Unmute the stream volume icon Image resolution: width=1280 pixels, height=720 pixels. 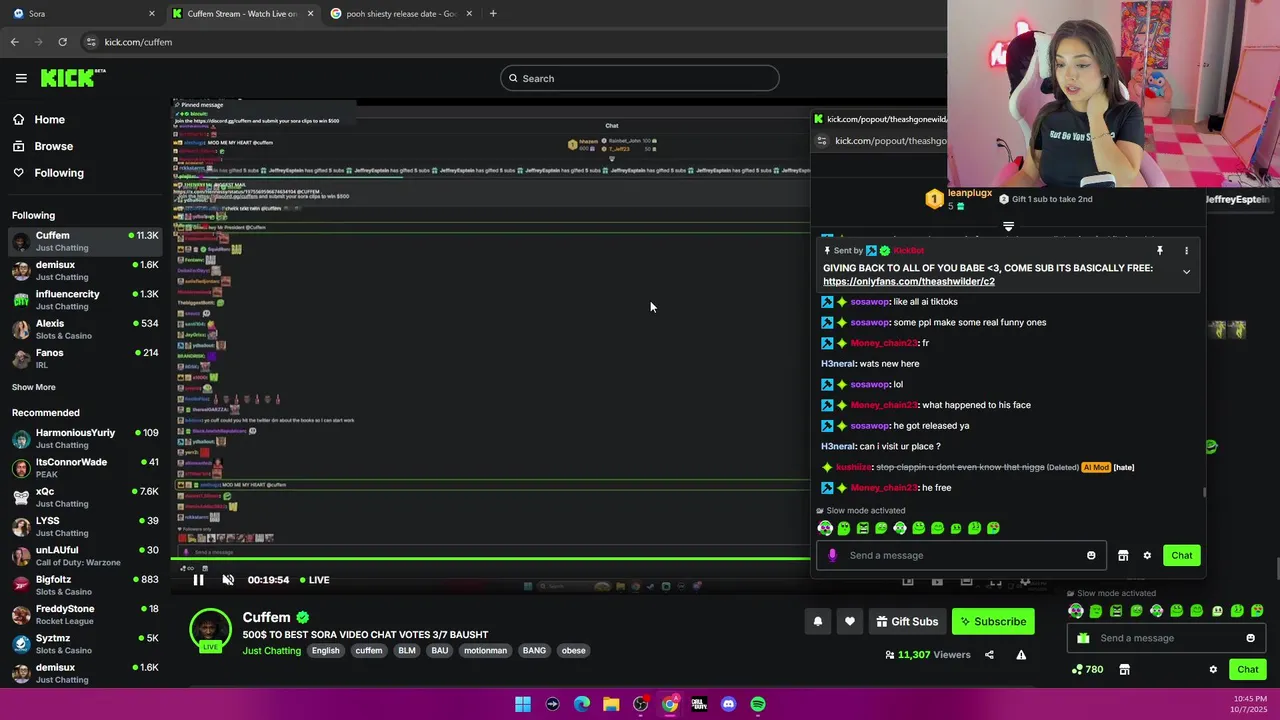(228, 580)
